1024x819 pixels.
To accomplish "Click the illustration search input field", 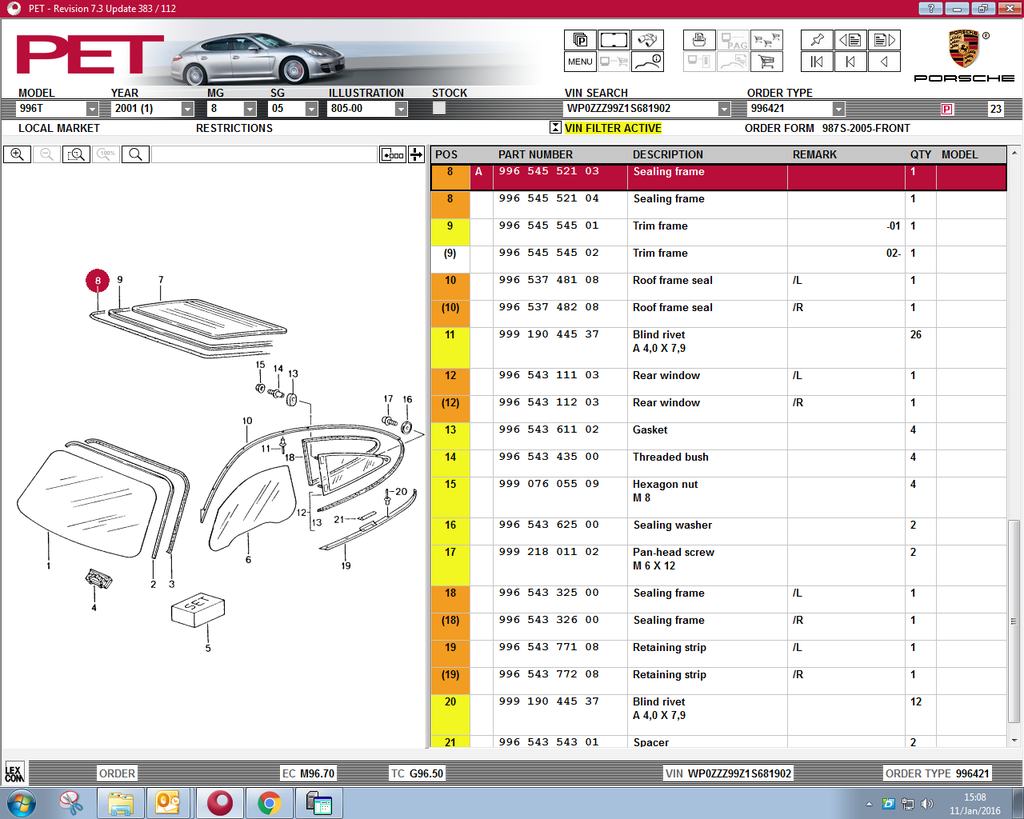I will click(264, 155).
